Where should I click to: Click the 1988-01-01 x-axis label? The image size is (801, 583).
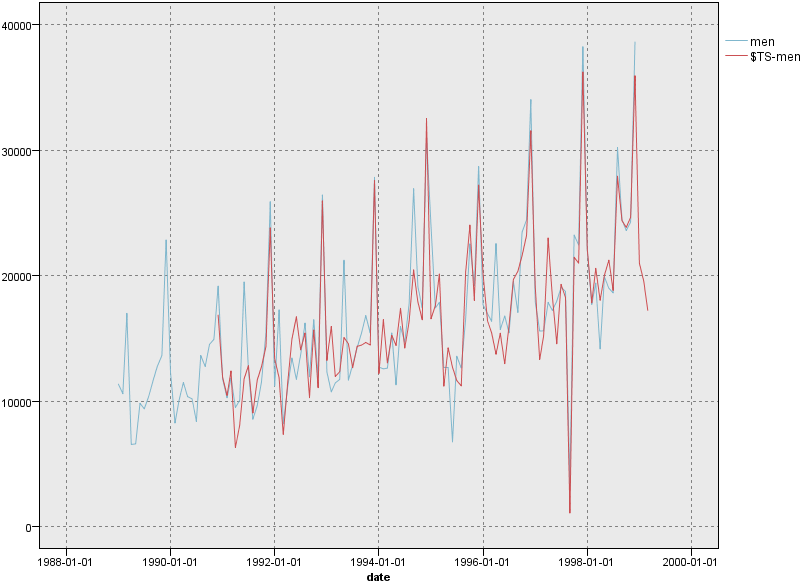(66, 562)
